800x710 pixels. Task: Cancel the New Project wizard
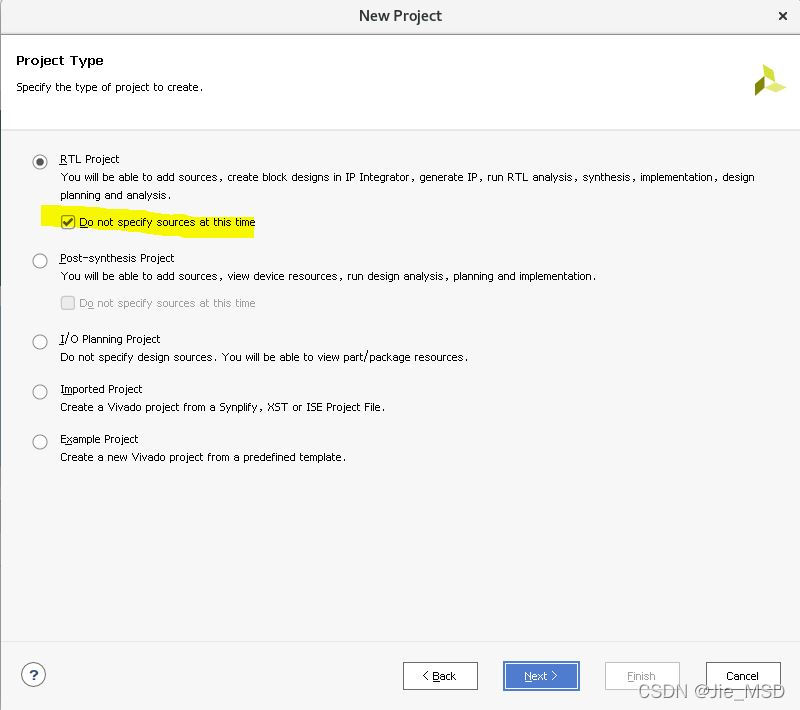[x=743, y=676]
